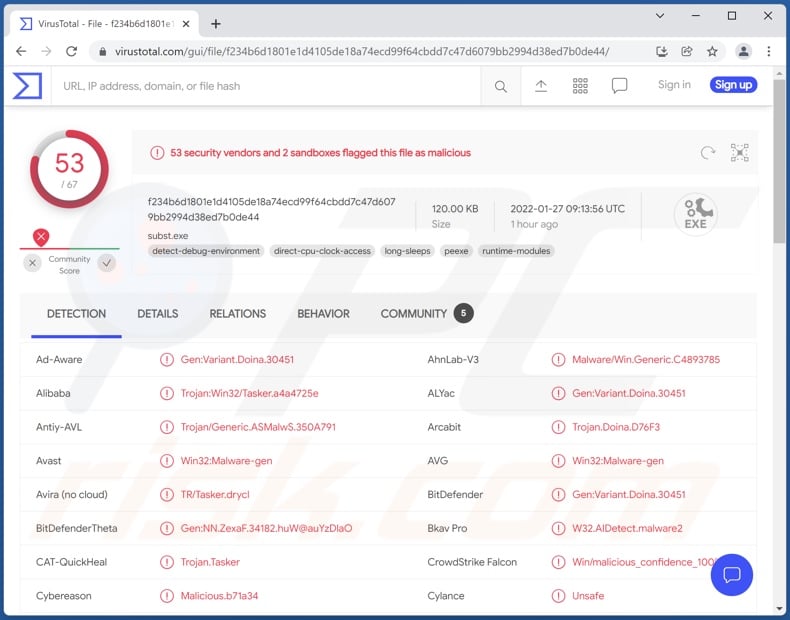
Task: Click the alert icon beside Ad-Aware detection
Action: pyautogui.click(x=167, y=360)
